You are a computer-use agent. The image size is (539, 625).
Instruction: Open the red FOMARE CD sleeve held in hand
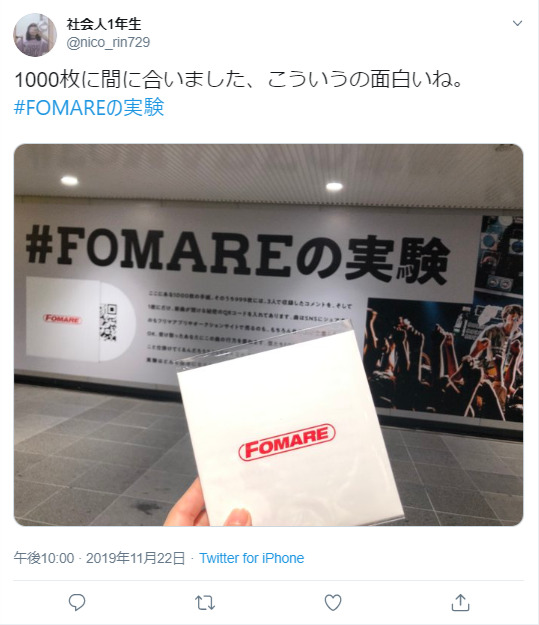click(290, 426)
